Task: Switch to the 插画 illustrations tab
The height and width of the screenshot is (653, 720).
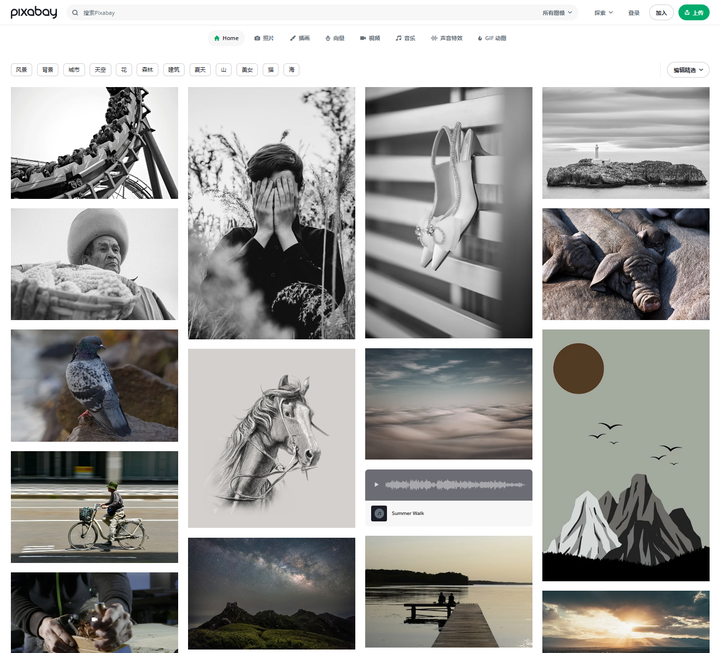Action: [x=299, y=38]
